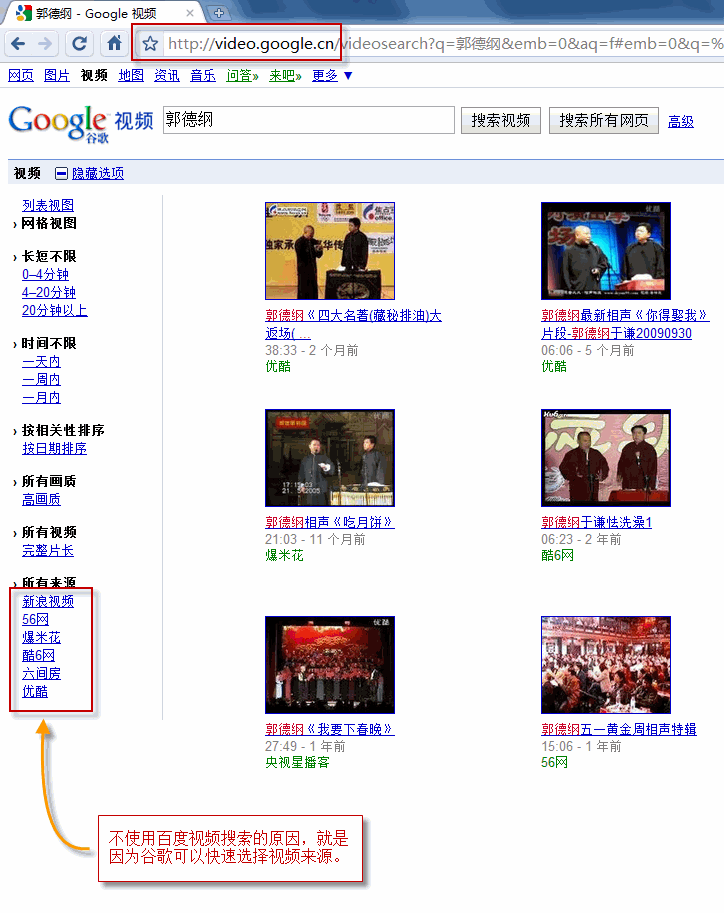Open the 高级 advanced search link

[680, 121]
